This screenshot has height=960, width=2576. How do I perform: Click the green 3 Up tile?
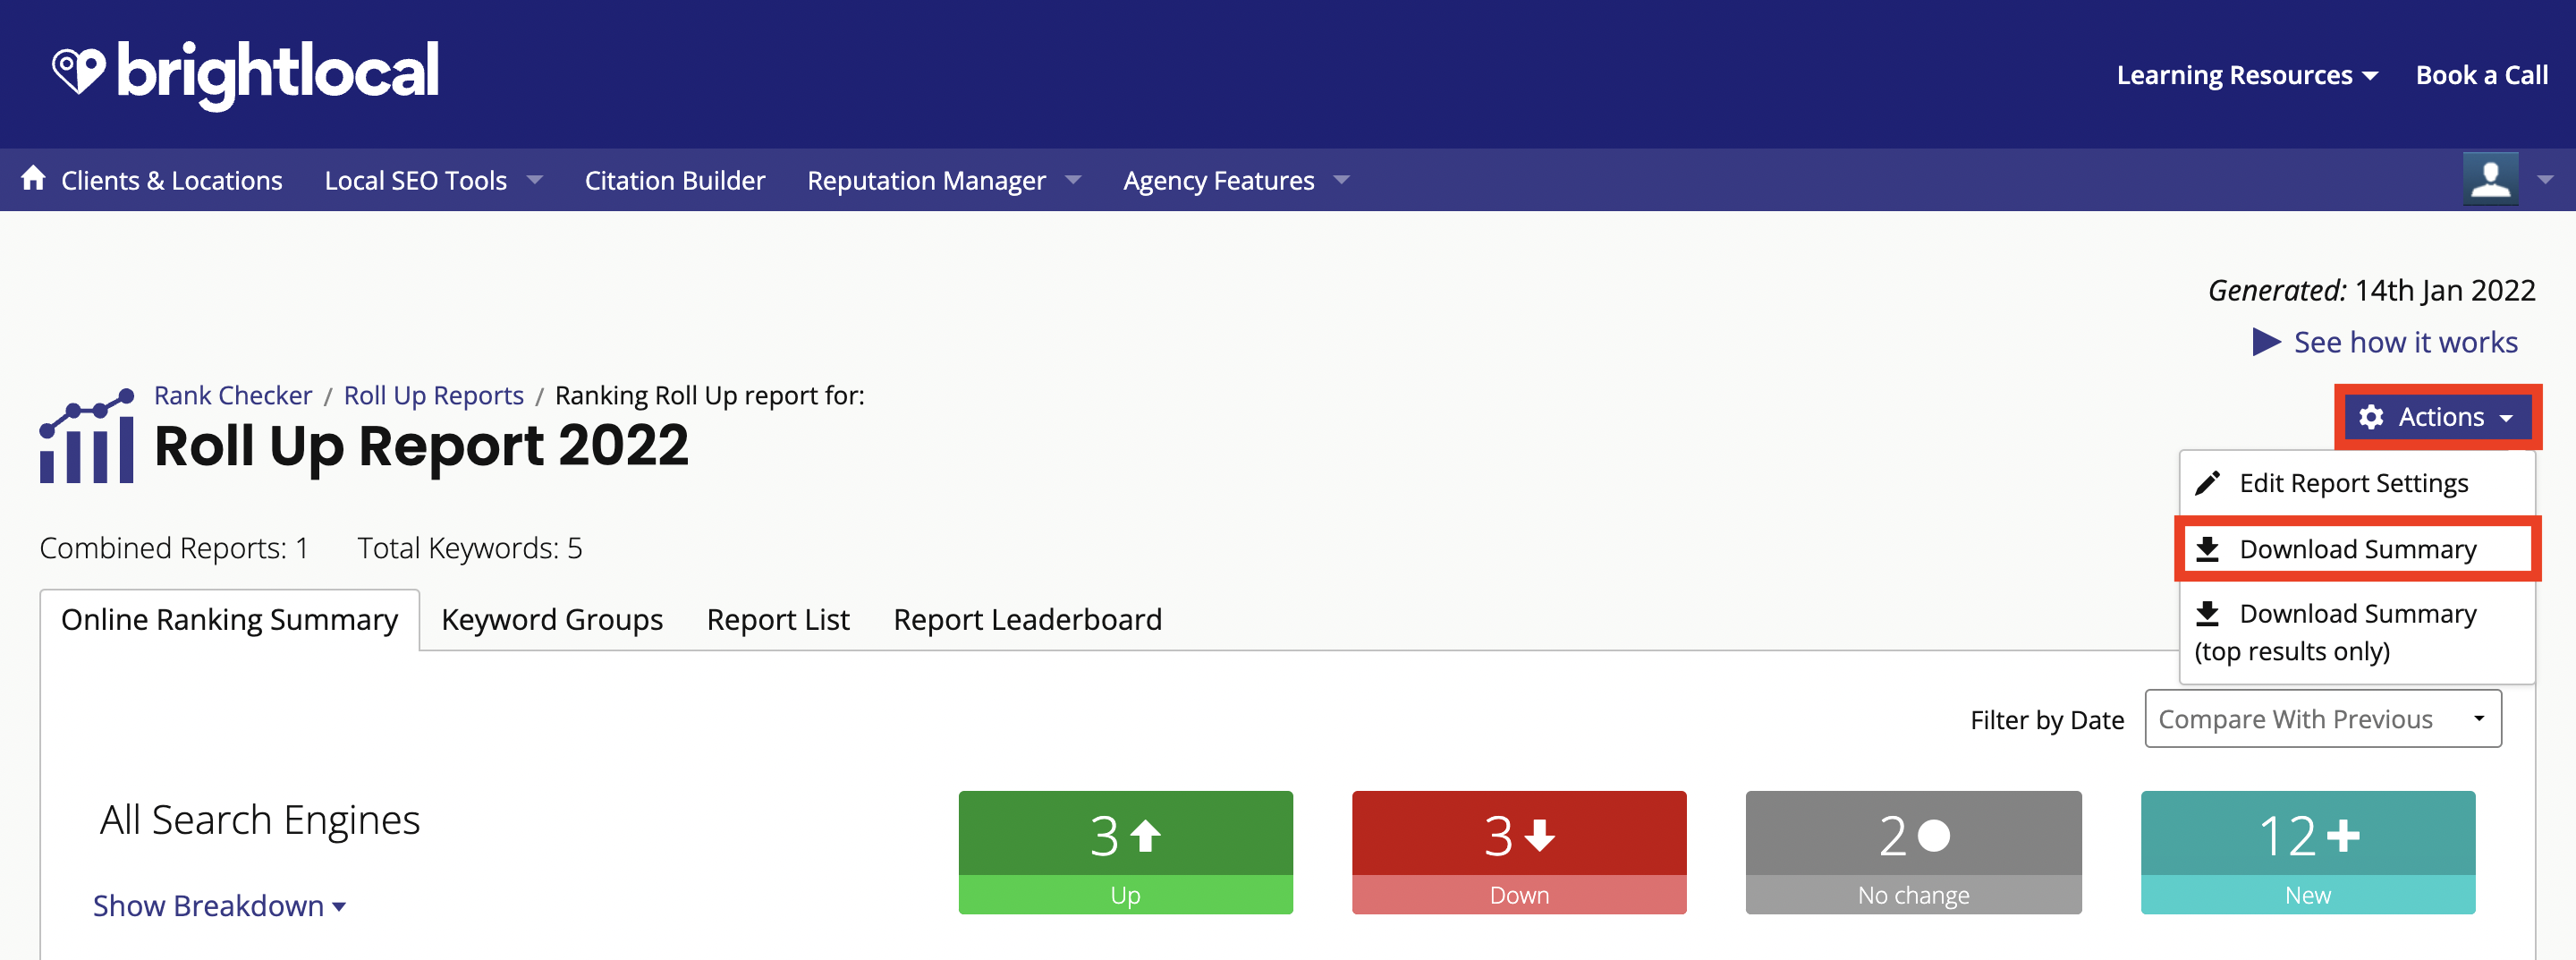pos(1125,852)
